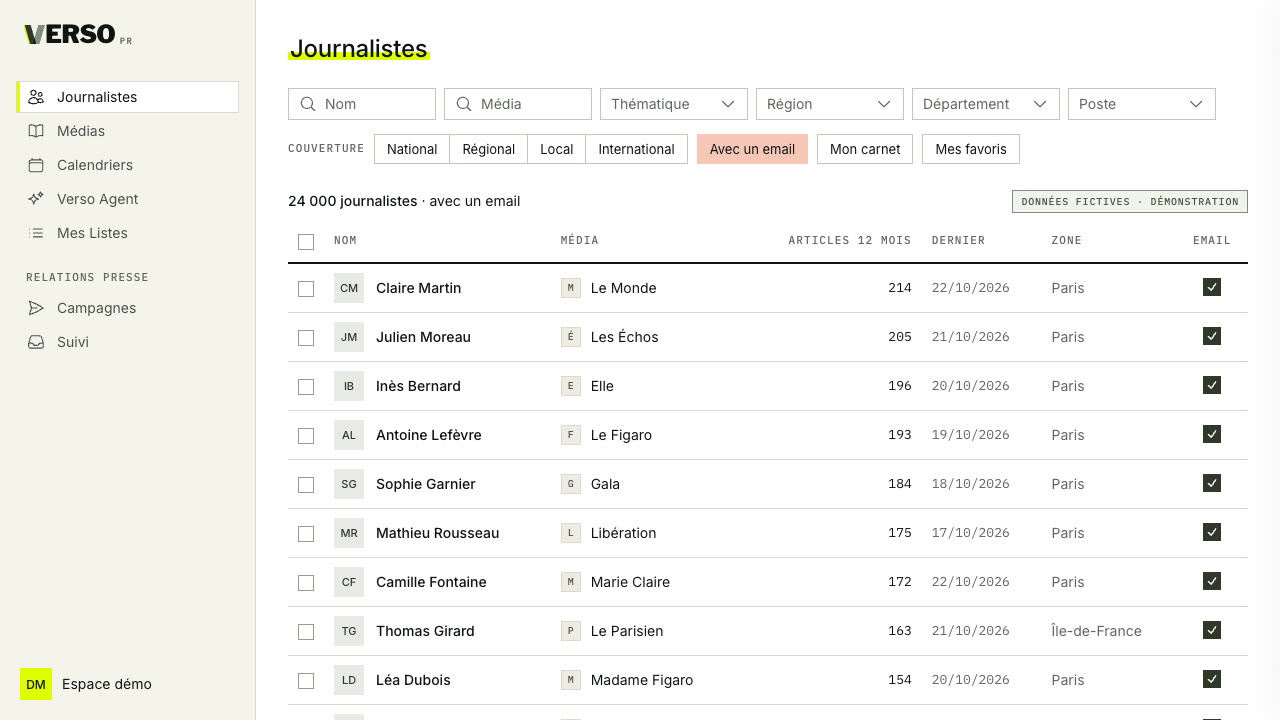This screenshot has width=1280, height=720.
Task: Toggle the Avec un email filter
Action: pyautogui.click(x=752, y=149)
